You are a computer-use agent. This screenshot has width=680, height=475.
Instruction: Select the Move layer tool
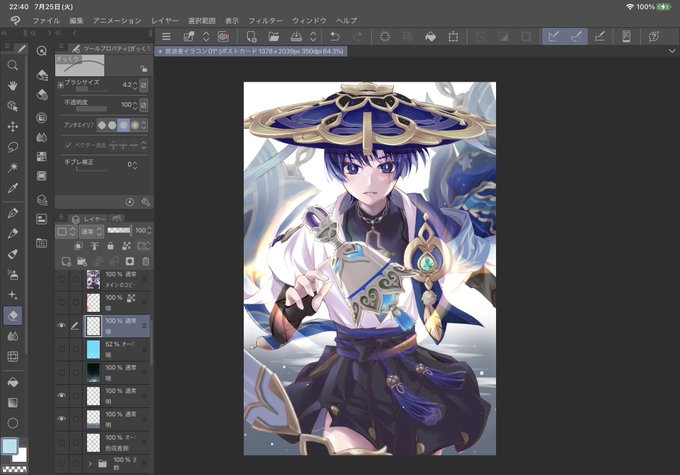click(13, 127)
